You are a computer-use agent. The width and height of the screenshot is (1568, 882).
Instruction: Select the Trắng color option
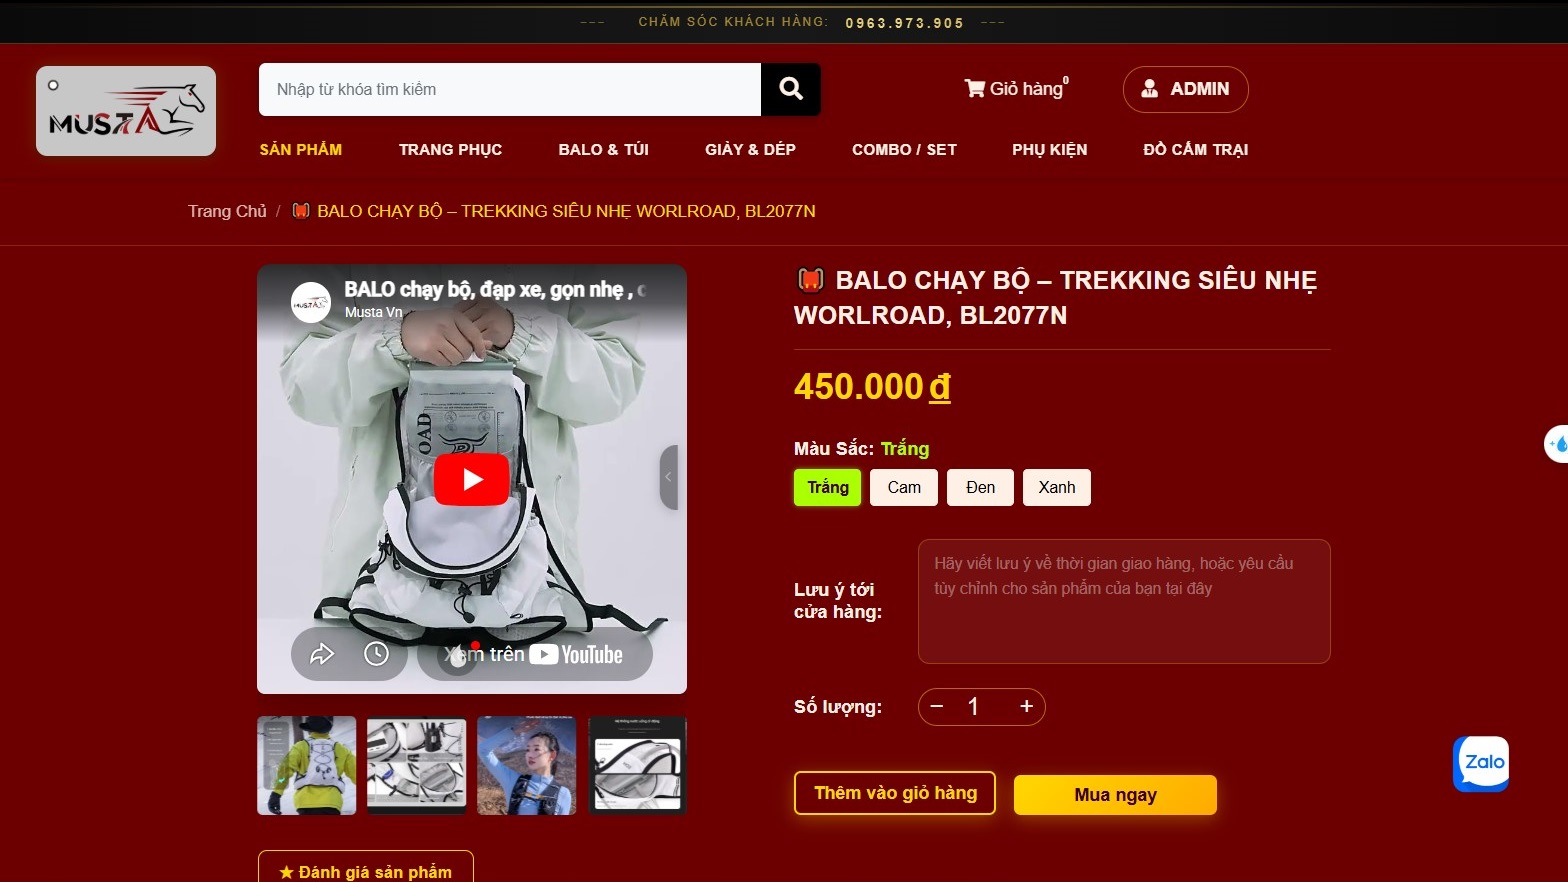click(x=828, y=488)
